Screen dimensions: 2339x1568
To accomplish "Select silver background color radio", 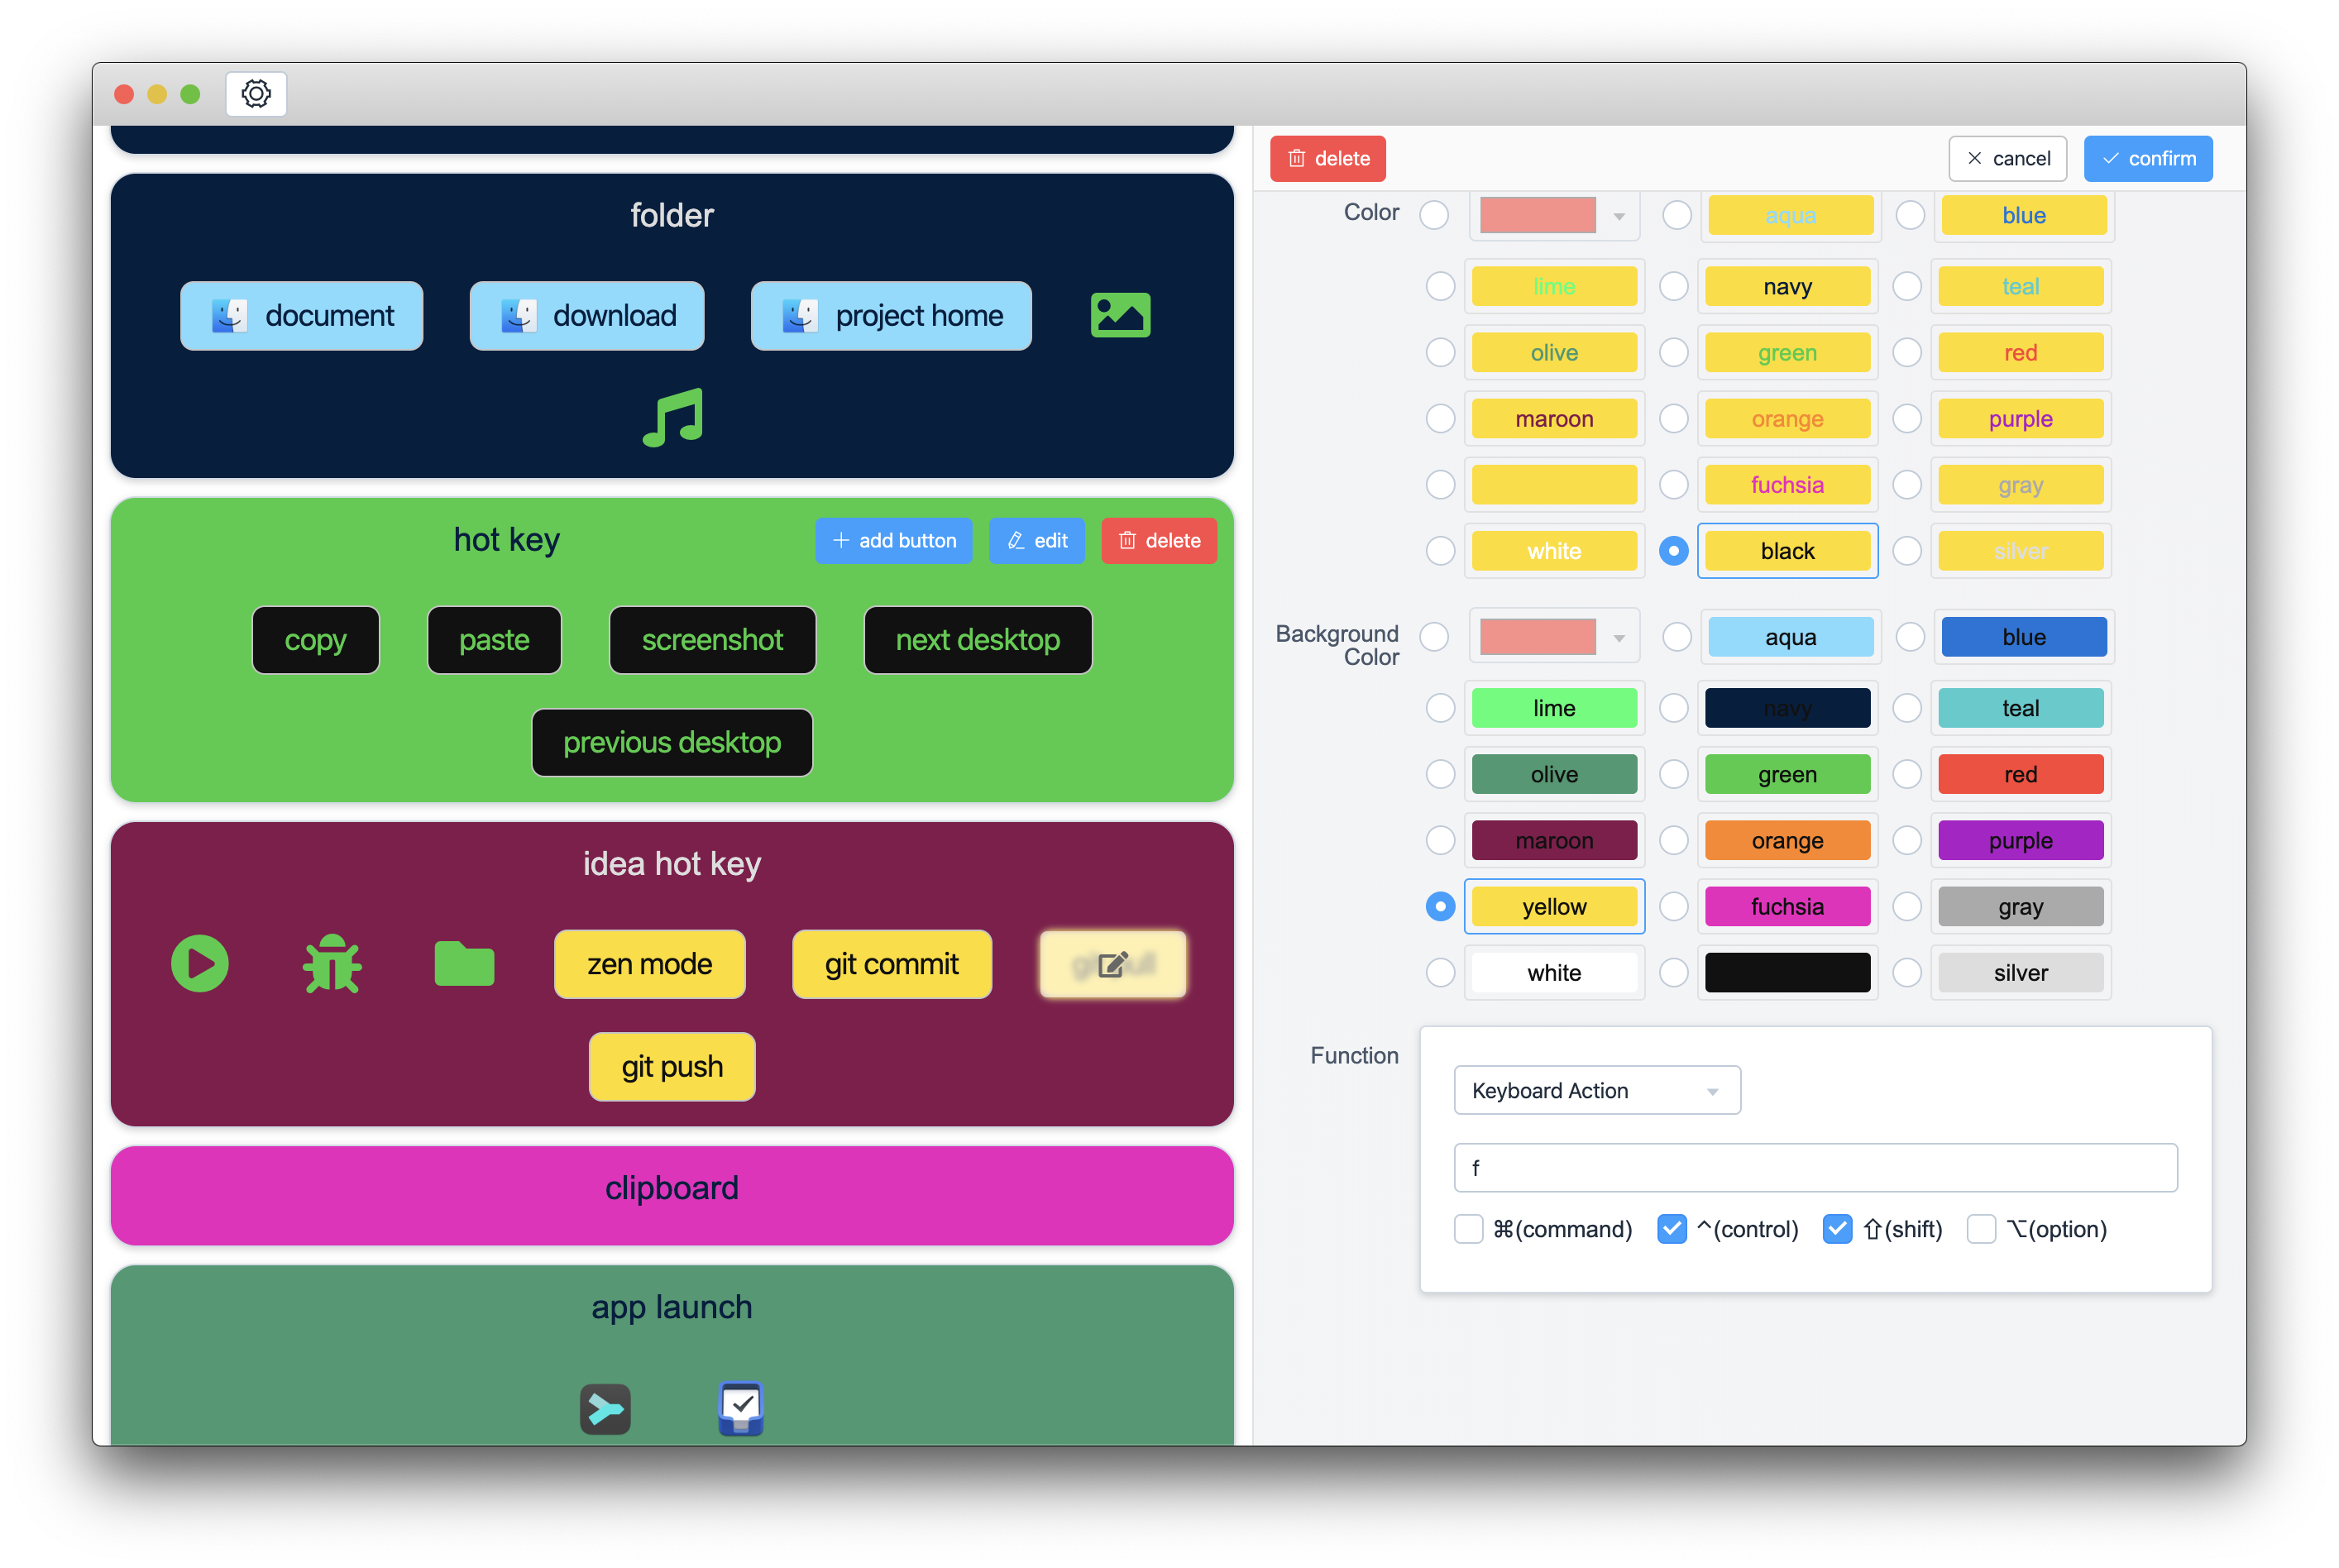I will point(1906,972).
